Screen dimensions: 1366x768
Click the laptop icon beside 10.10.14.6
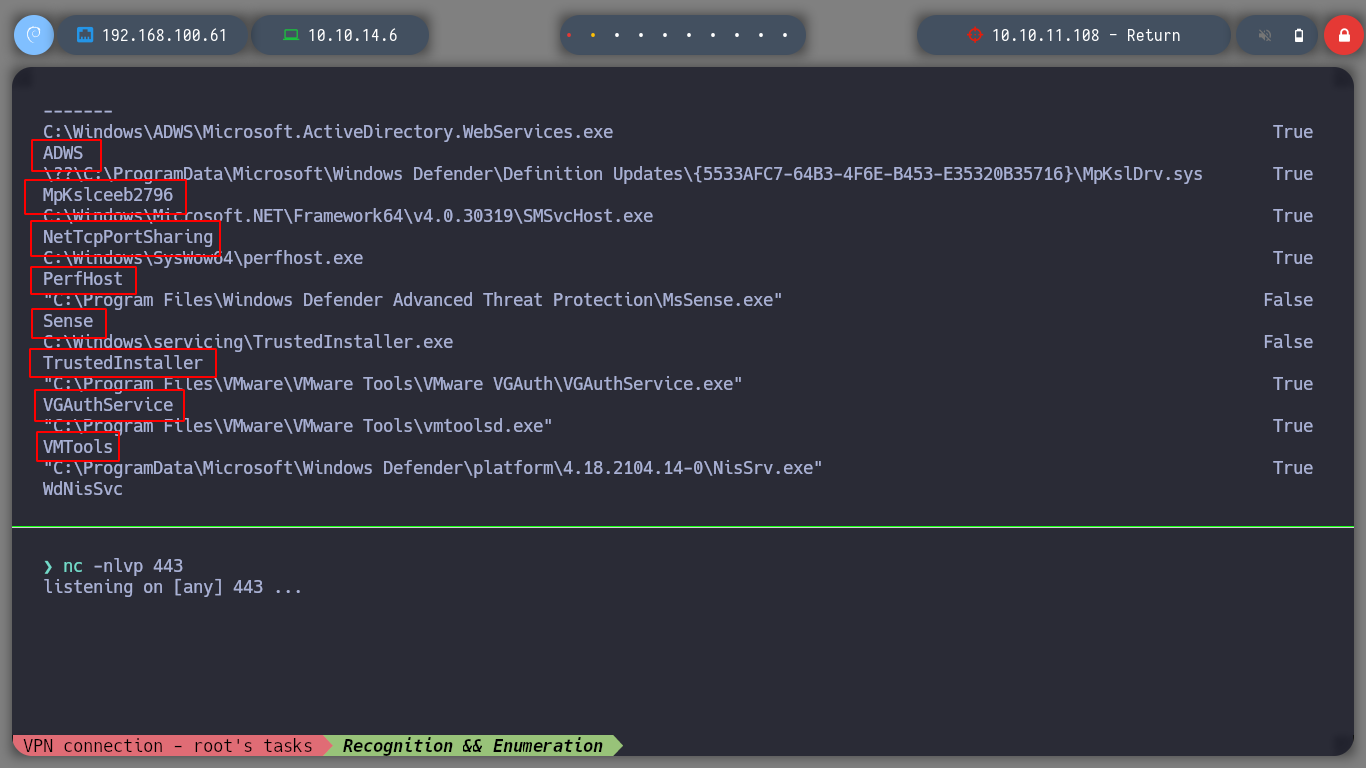click(x=291, y=35)
